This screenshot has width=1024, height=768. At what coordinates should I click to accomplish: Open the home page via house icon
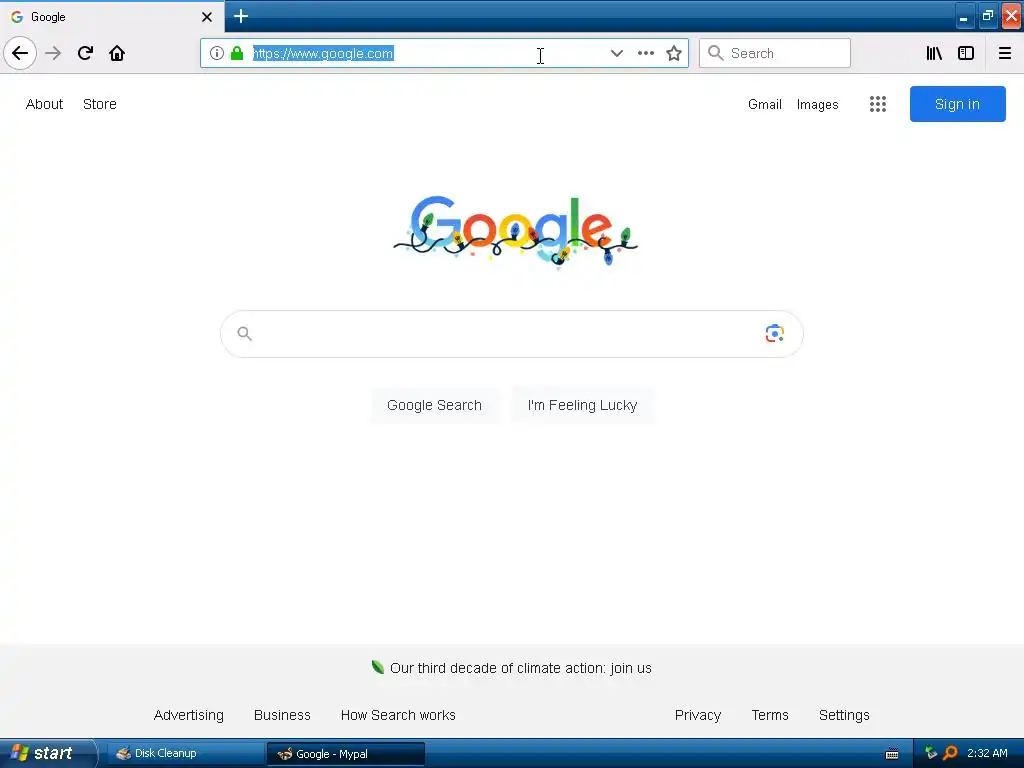tap(117, 53)
